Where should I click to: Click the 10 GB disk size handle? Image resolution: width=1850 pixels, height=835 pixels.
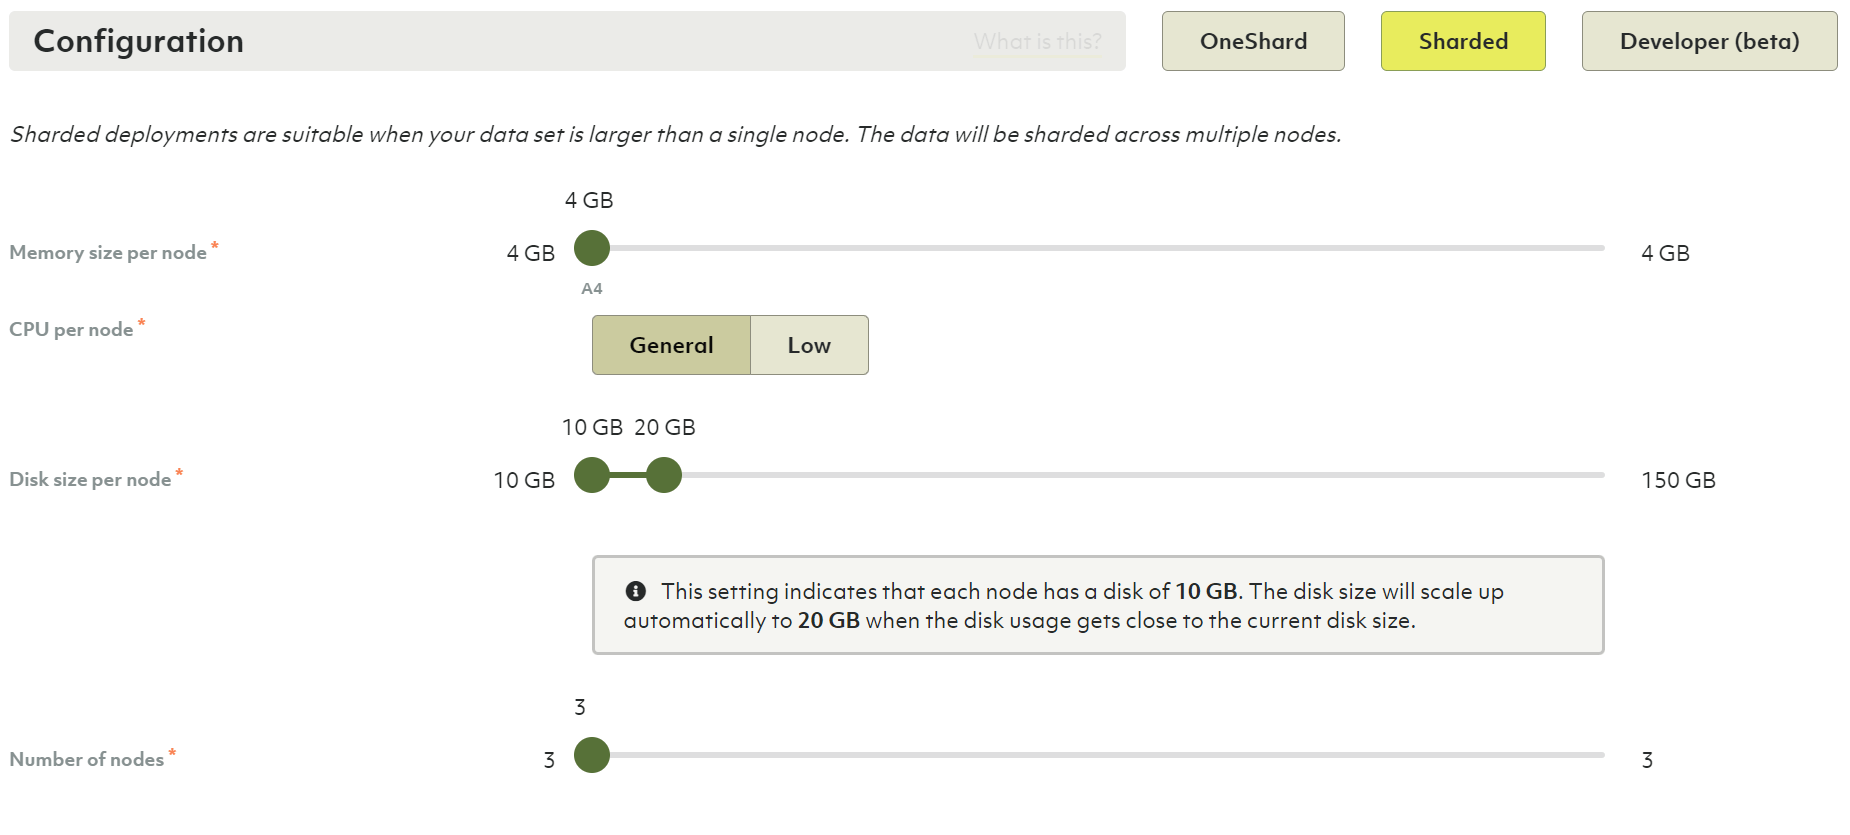click(592, 475)
